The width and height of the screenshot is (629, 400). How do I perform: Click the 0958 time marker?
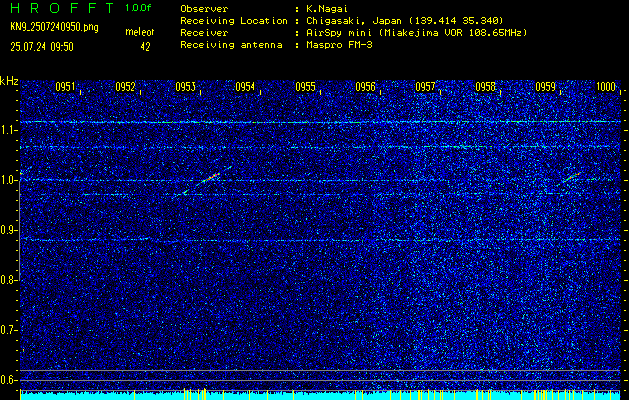pos(485,87)
